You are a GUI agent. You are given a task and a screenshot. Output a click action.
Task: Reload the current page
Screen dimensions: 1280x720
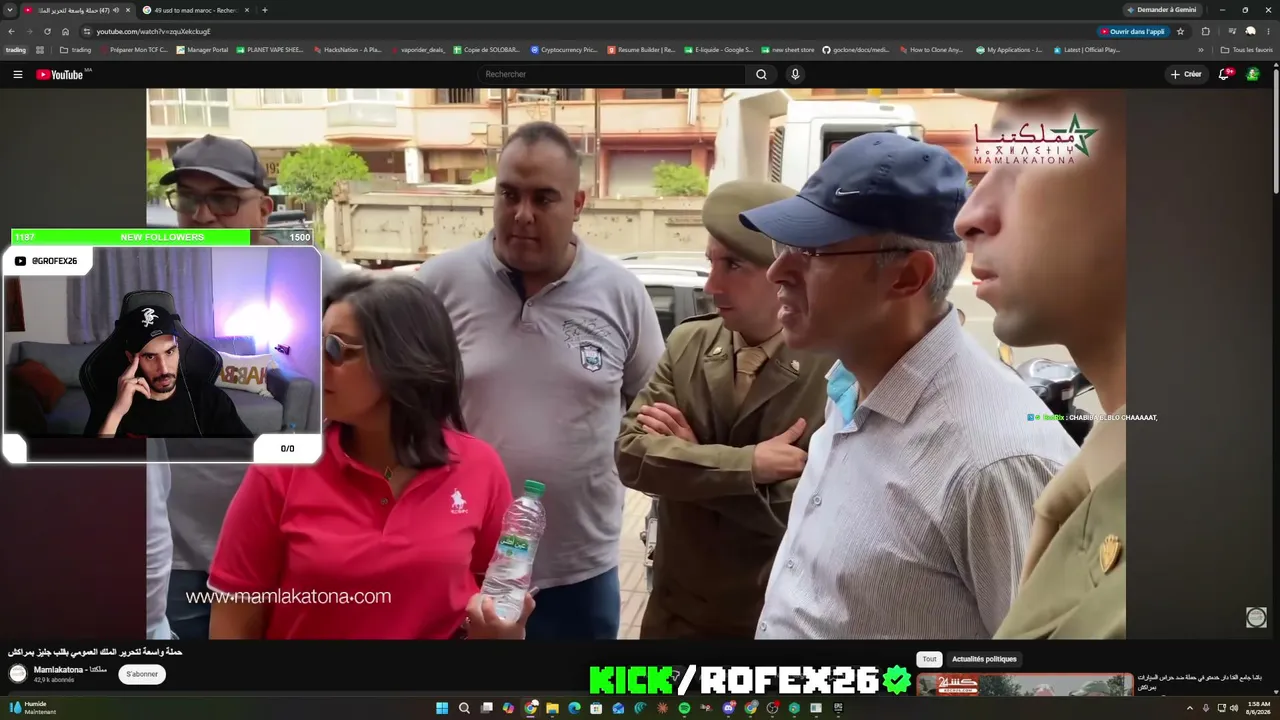[x=47, y=31]
